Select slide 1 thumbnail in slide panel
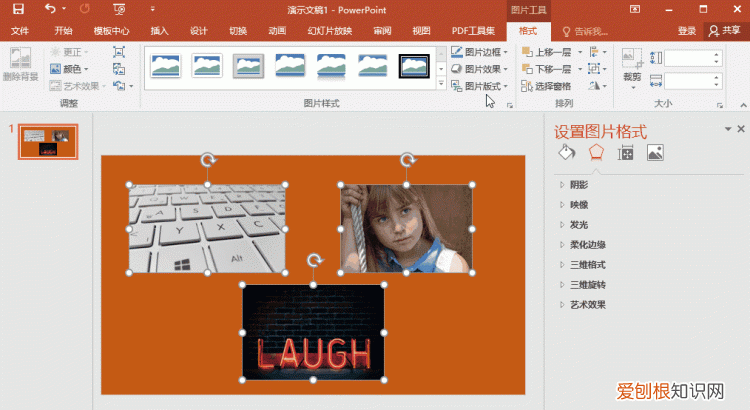 (x=48, y=141)
